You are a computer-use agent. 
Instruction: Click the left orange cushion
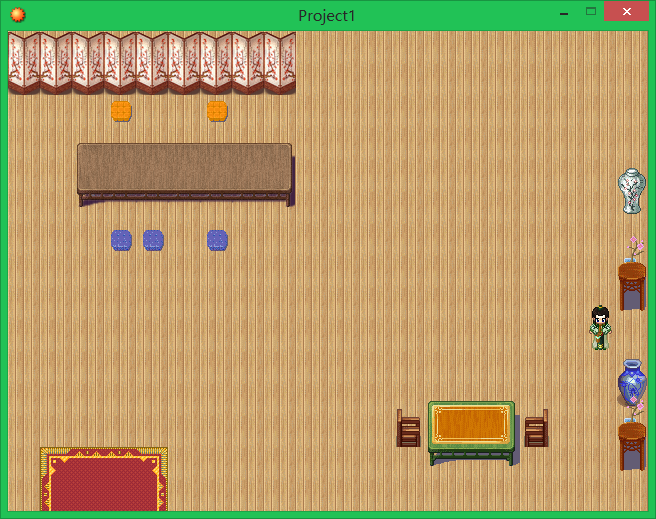121,111
